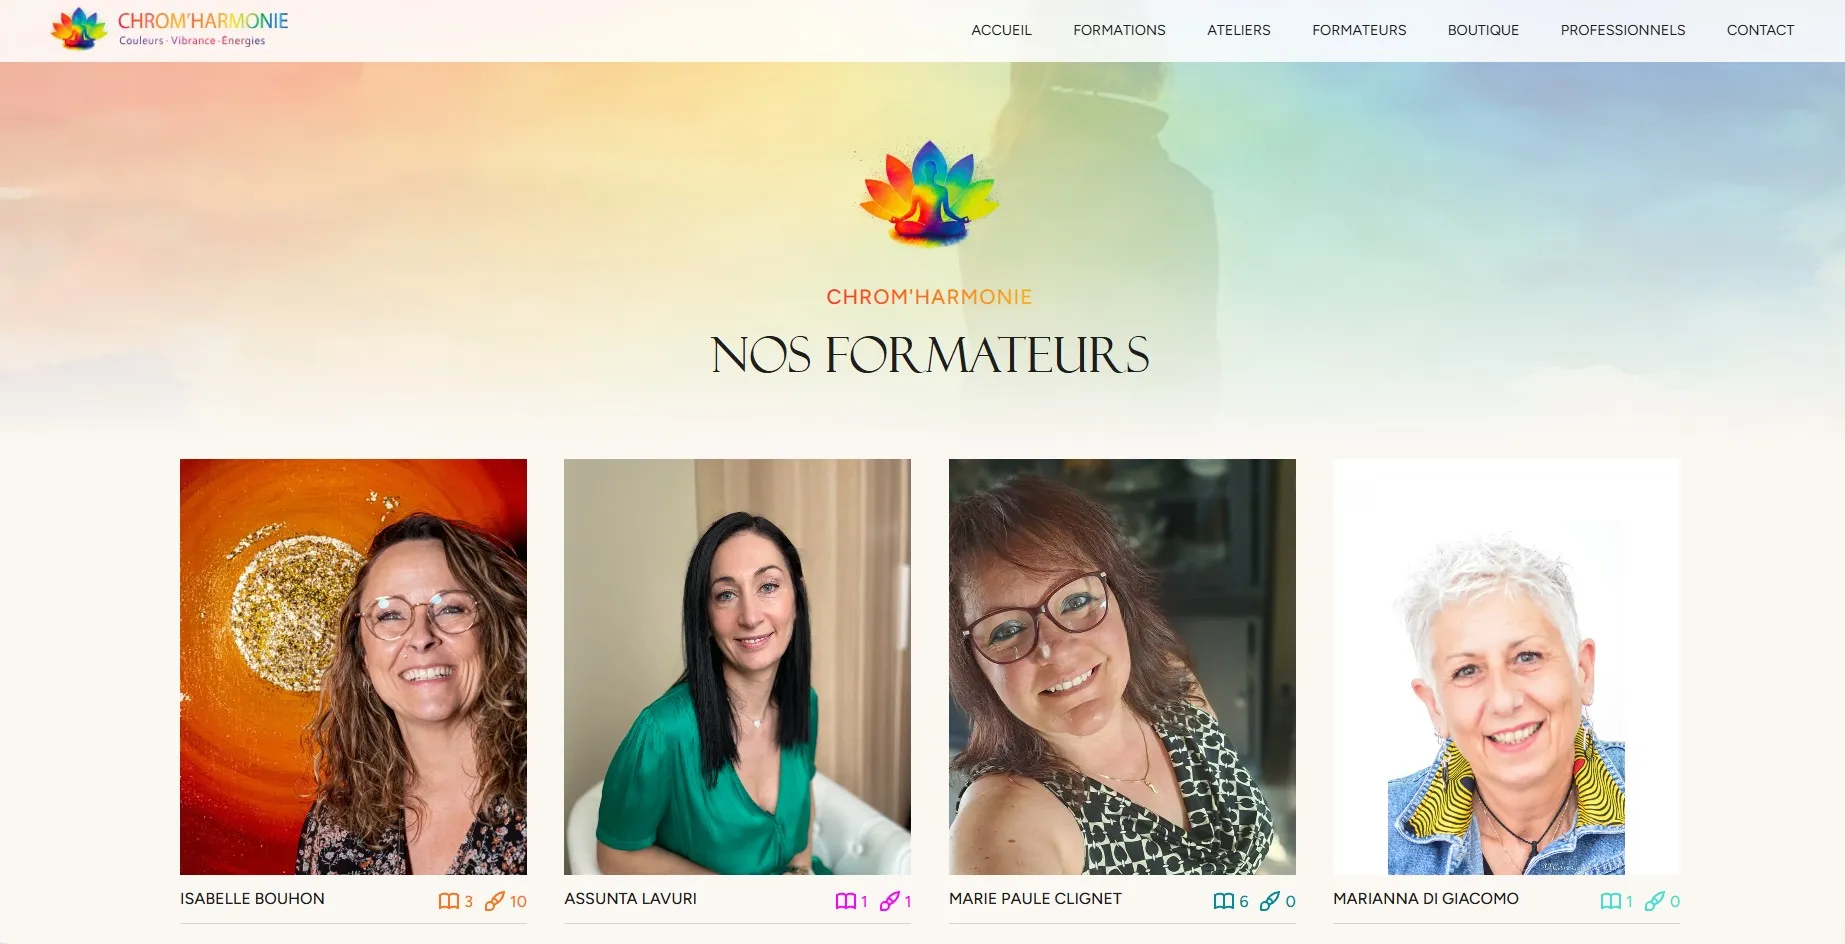
Task: Click the orange brush icon for Isabelle Bouhon
Action: [494, 901]
